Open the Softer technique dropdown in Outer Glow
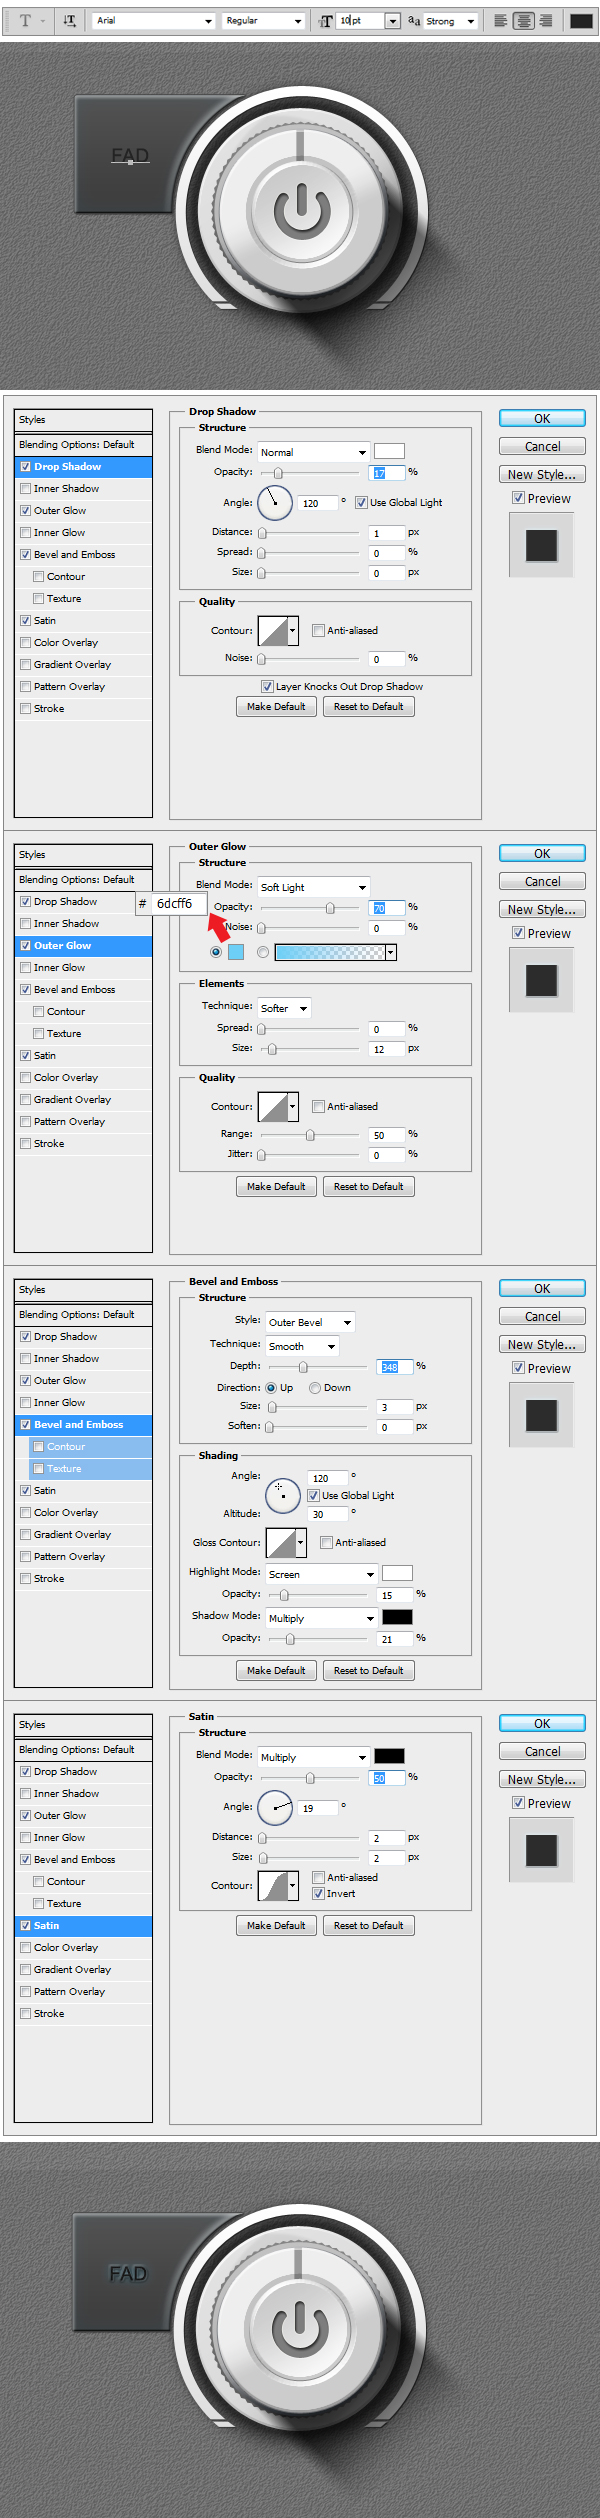This screenshot has height=2518, width=600. pyautogui.click(x=284, y=1008)
